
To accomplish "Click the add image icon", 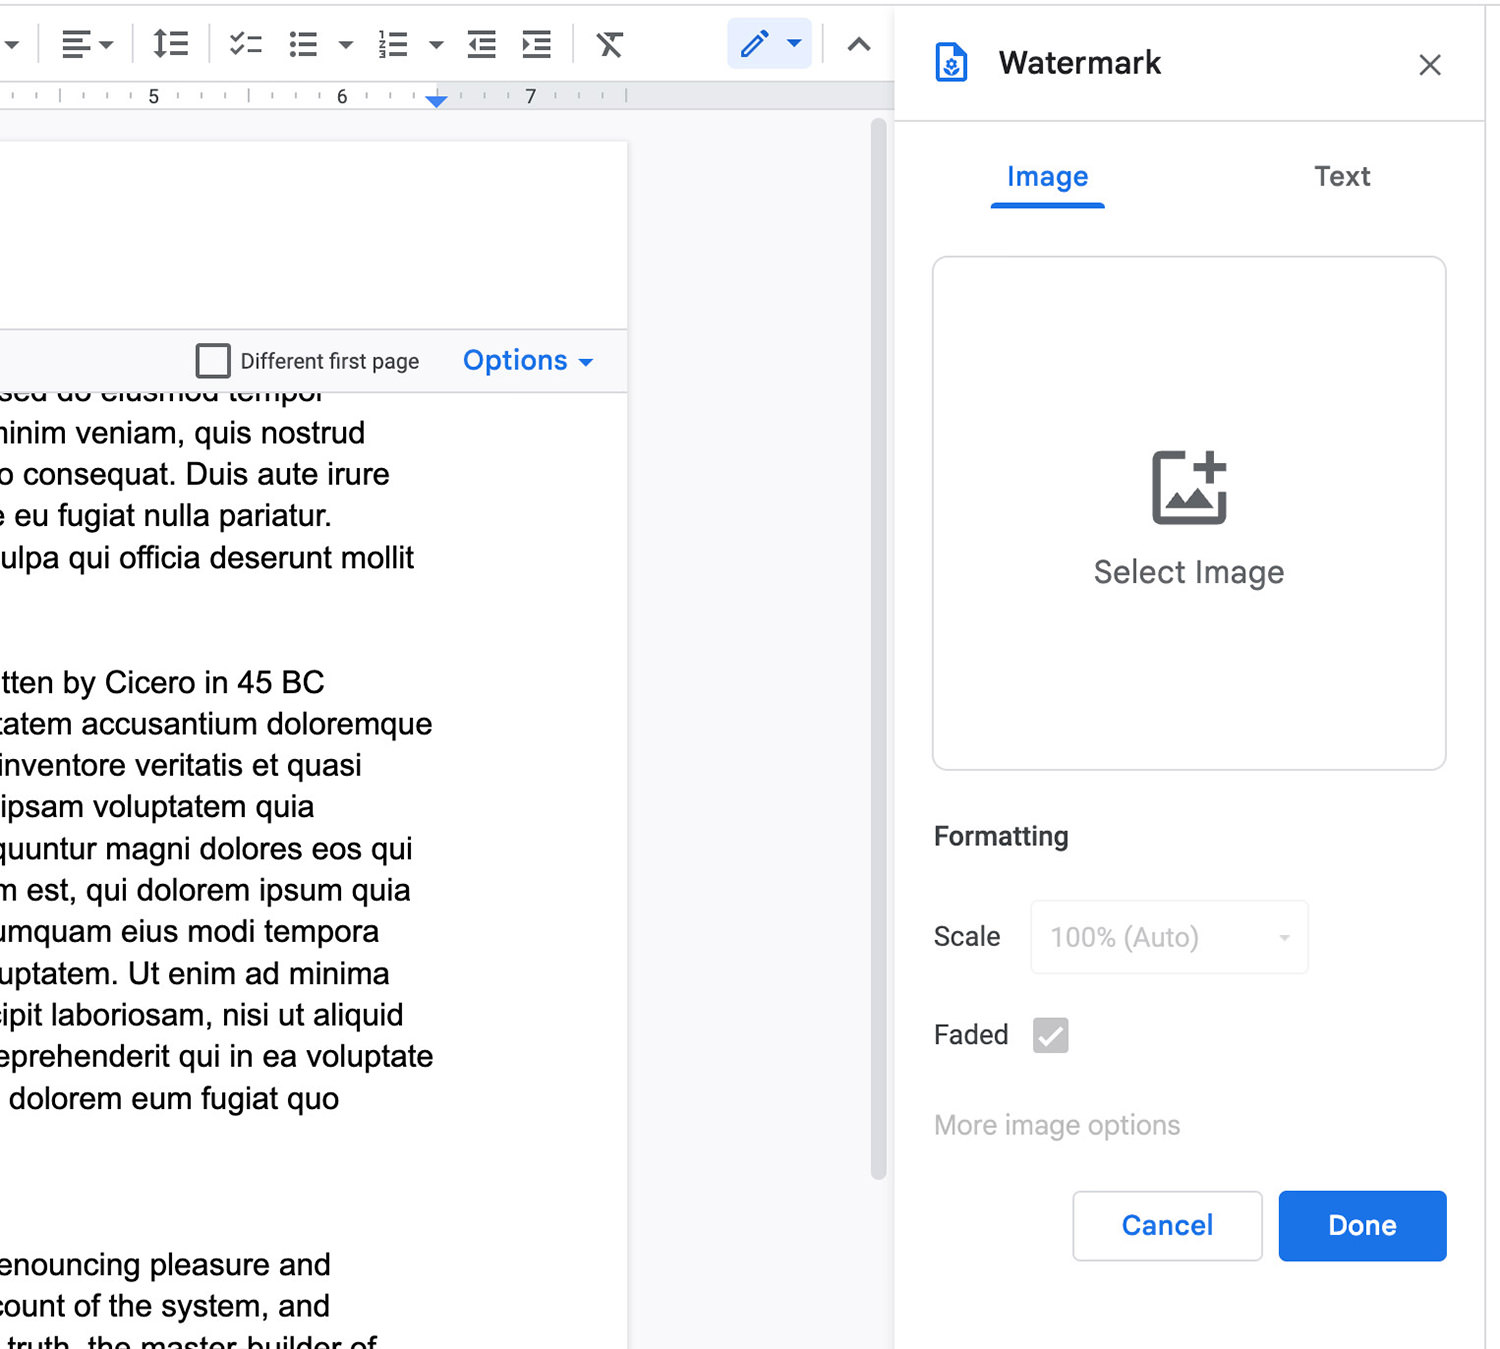I will click(x=1189, y=487).
